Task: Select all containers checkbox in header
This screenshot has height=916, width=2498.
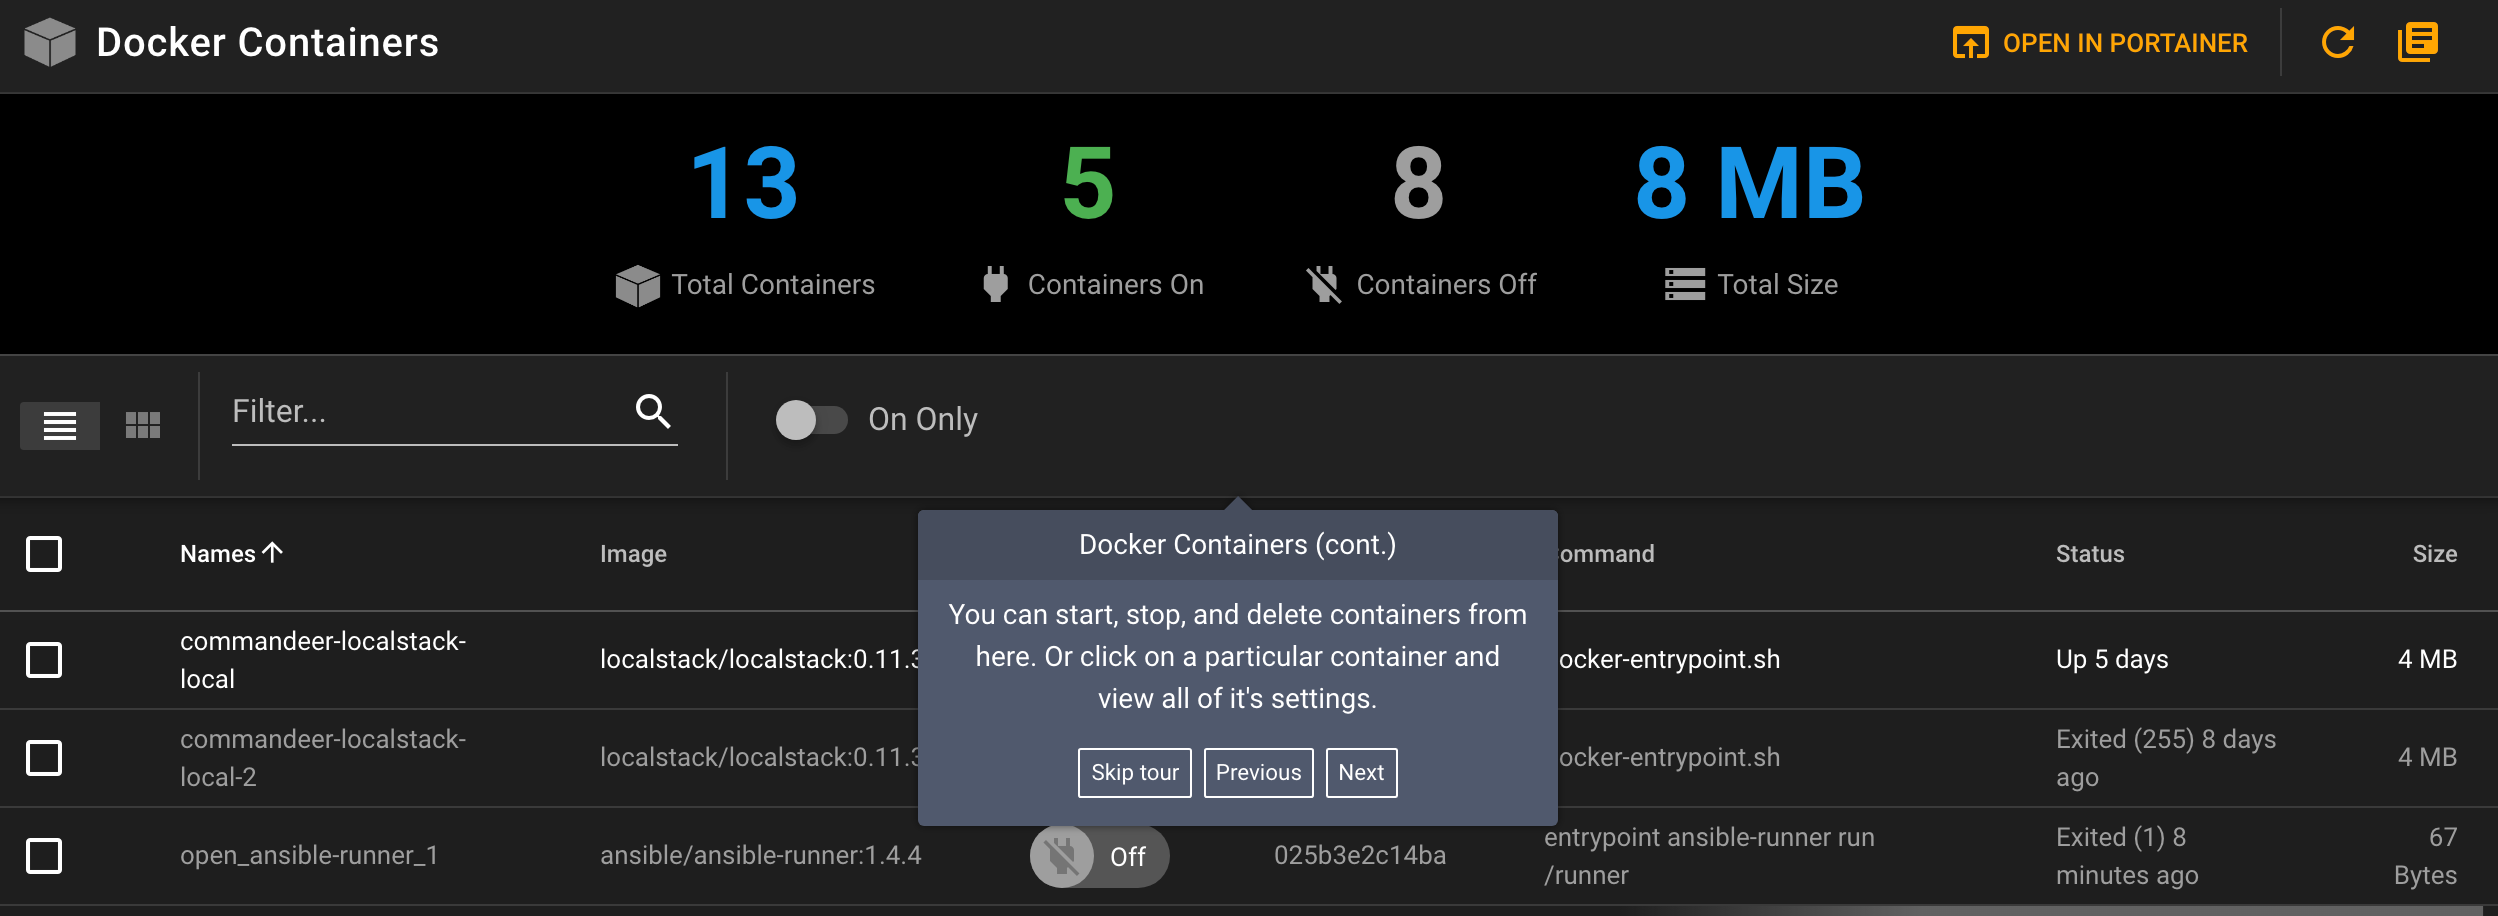Action: pos(44,554)
